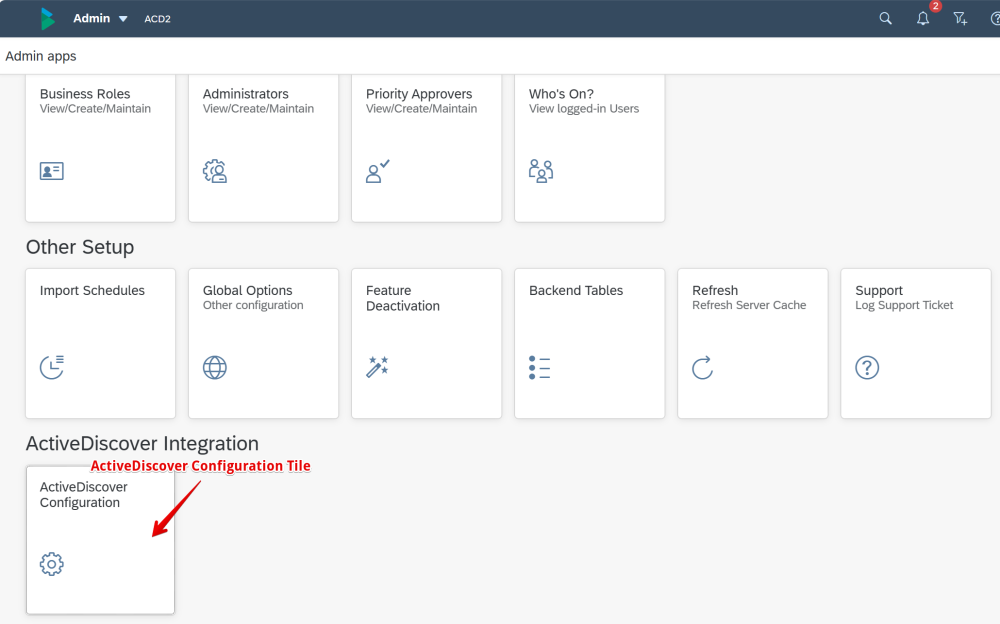The height and width of the screenshot is (624, 1000).
Task: Click the Priority Approvers person-check icon
Action: click(x=378, y=171)
